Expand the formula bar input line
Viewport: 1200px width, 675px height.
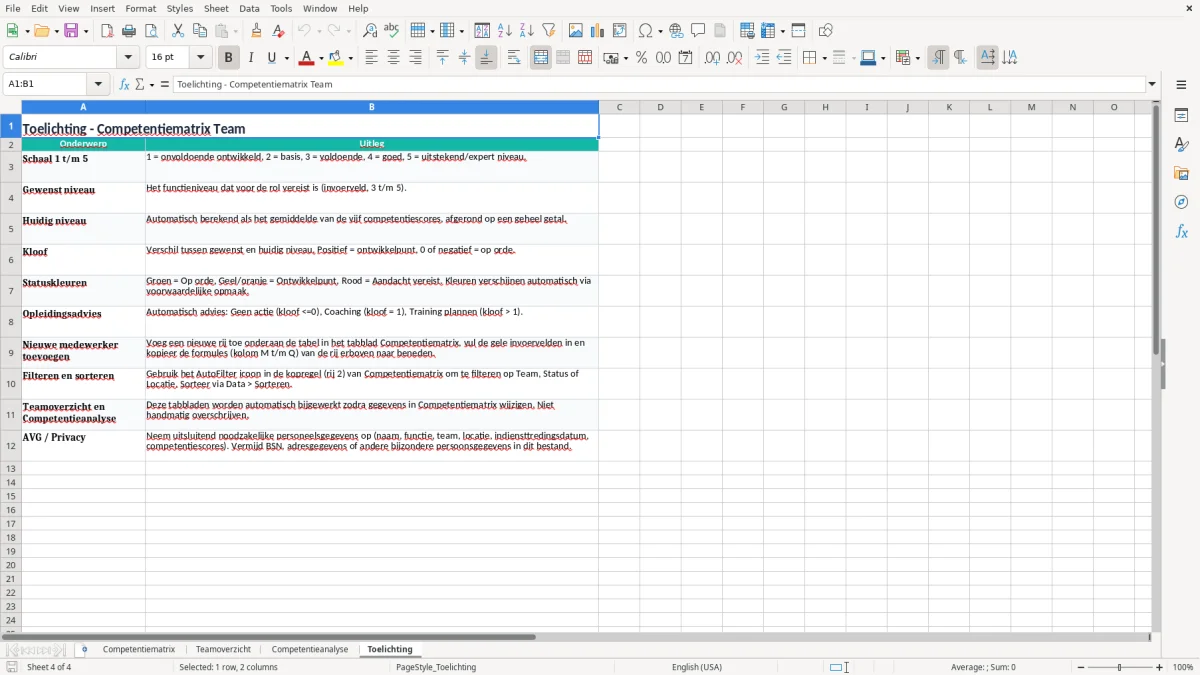pyautogui.click(x=1152, y=84)
